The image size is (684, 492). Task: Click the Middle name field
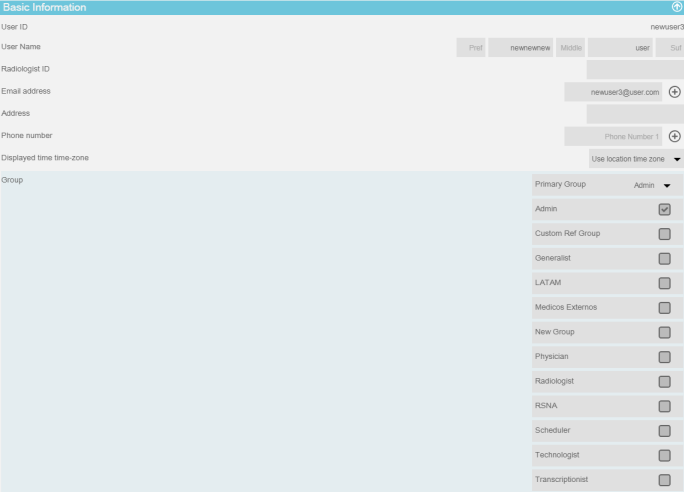pos(570,48)
